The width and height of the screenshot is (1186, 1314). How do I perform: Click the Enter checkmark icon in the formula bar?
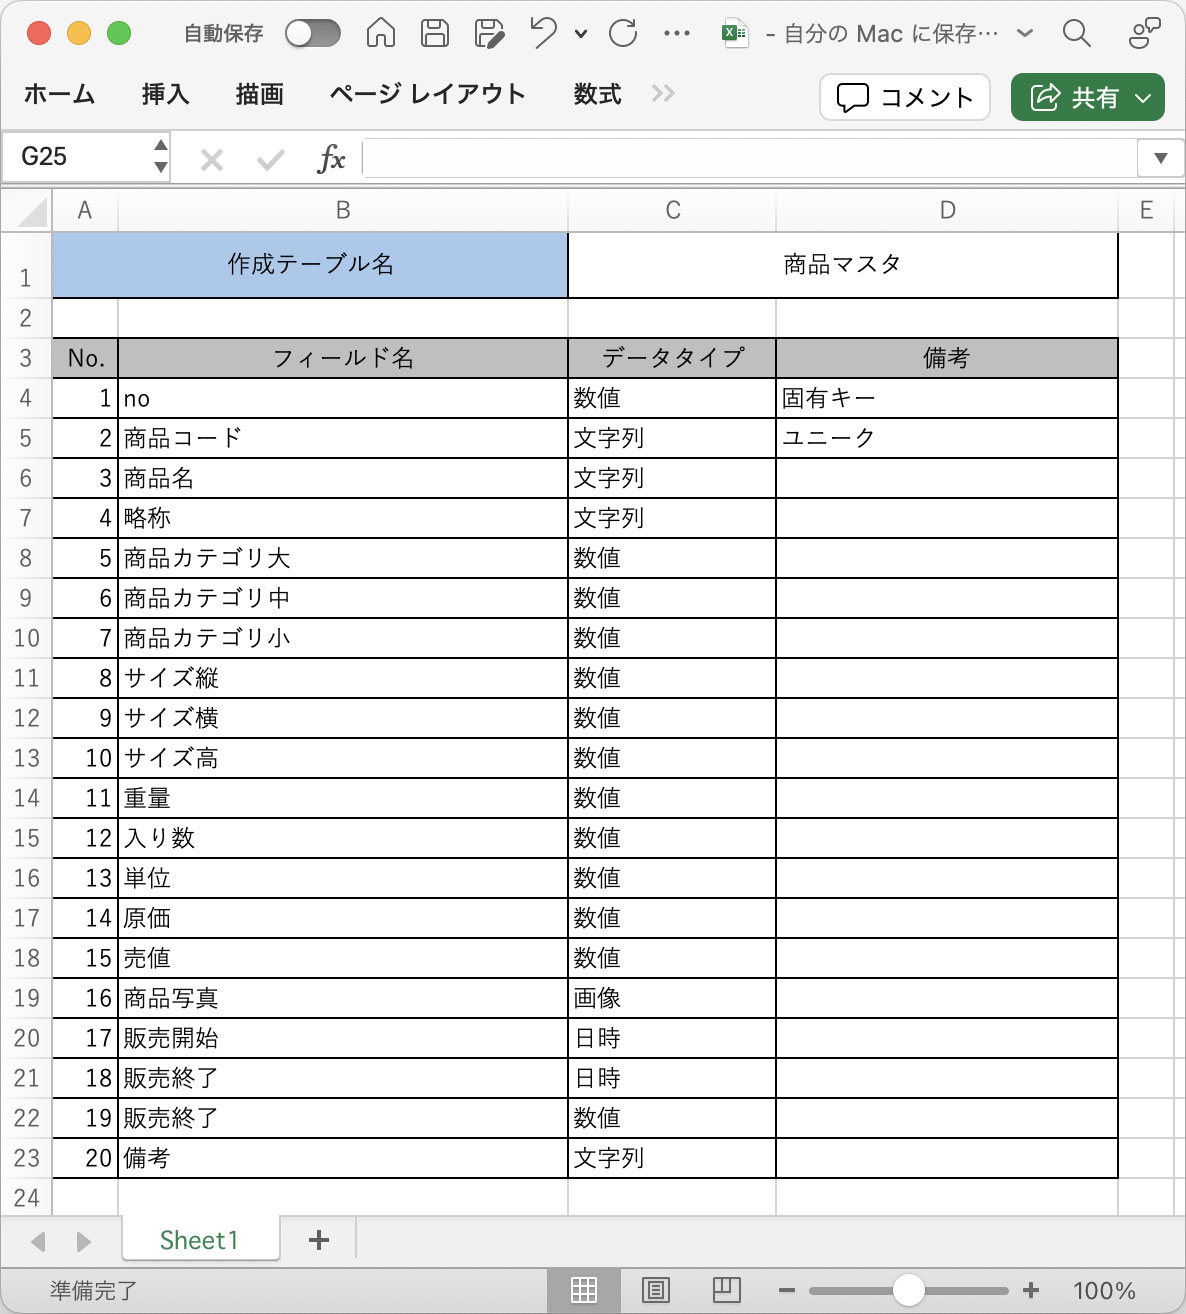[270, 159]
